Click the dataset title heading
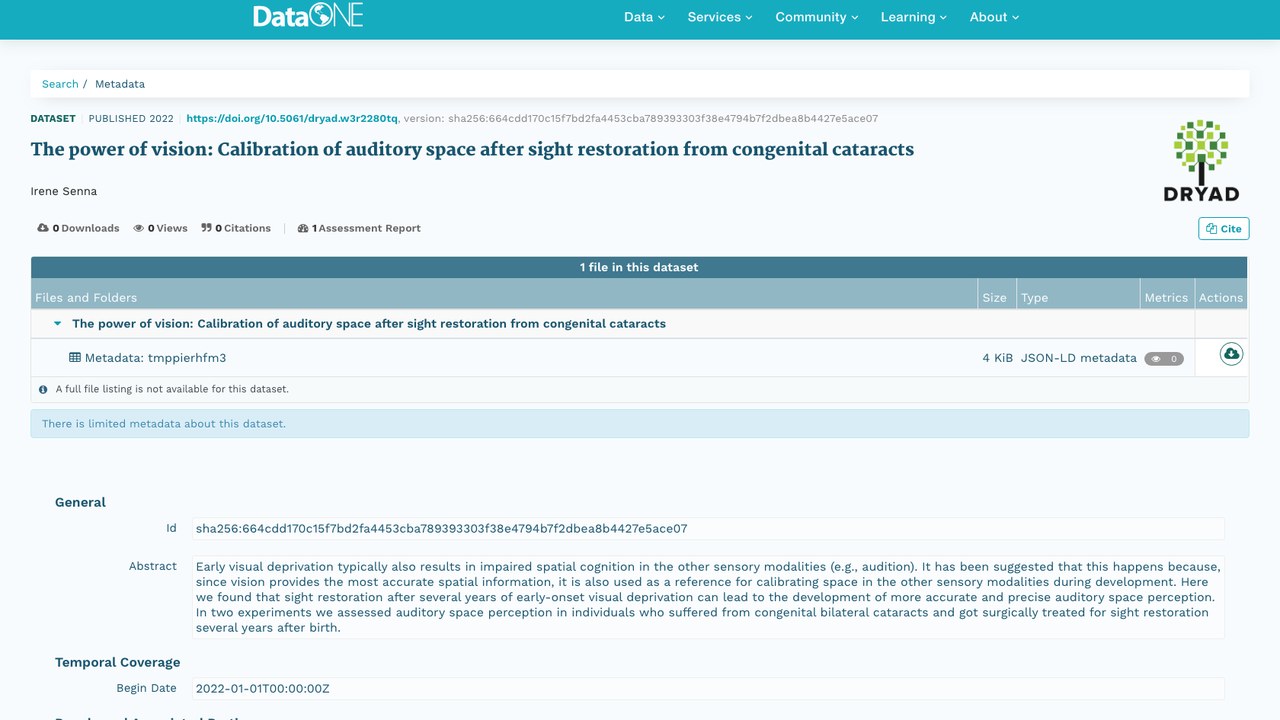Viewport: 1280px width, 720px height. click(472, 150)
